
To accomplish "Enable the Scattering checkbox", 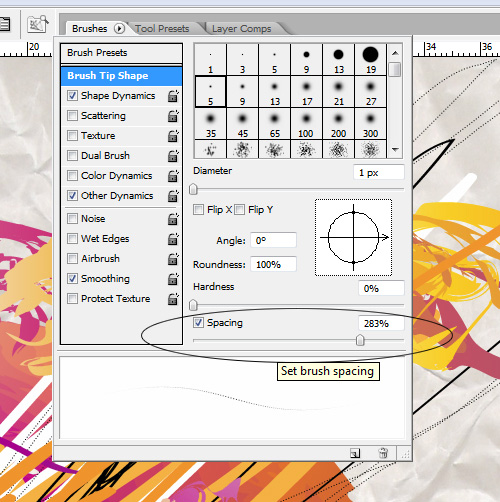I will (x=72, y=116).
